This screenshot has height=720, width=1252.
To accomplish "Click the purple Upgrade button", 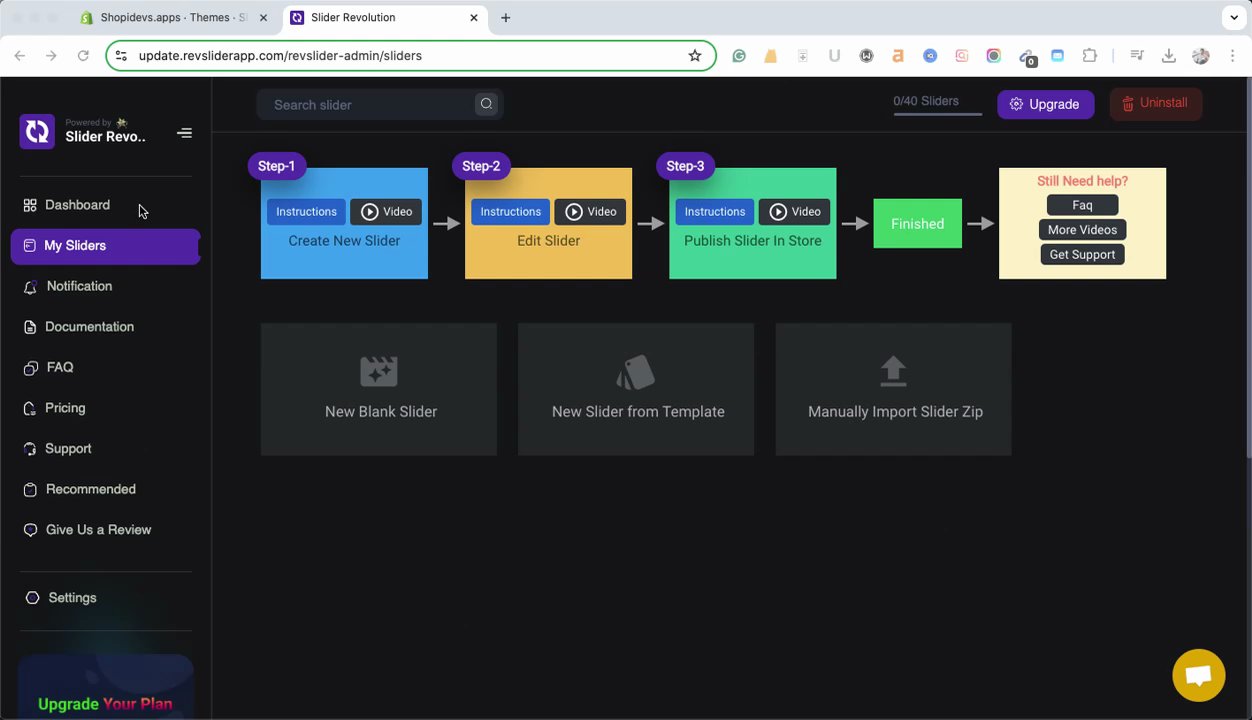I will [x=1045, y=104].
